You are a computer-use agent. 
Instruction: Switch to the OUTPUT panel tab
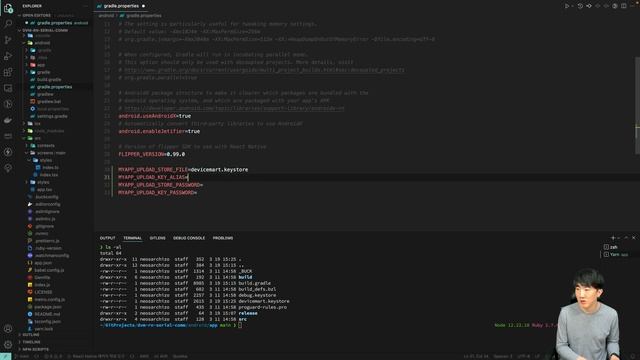point(108,238)
